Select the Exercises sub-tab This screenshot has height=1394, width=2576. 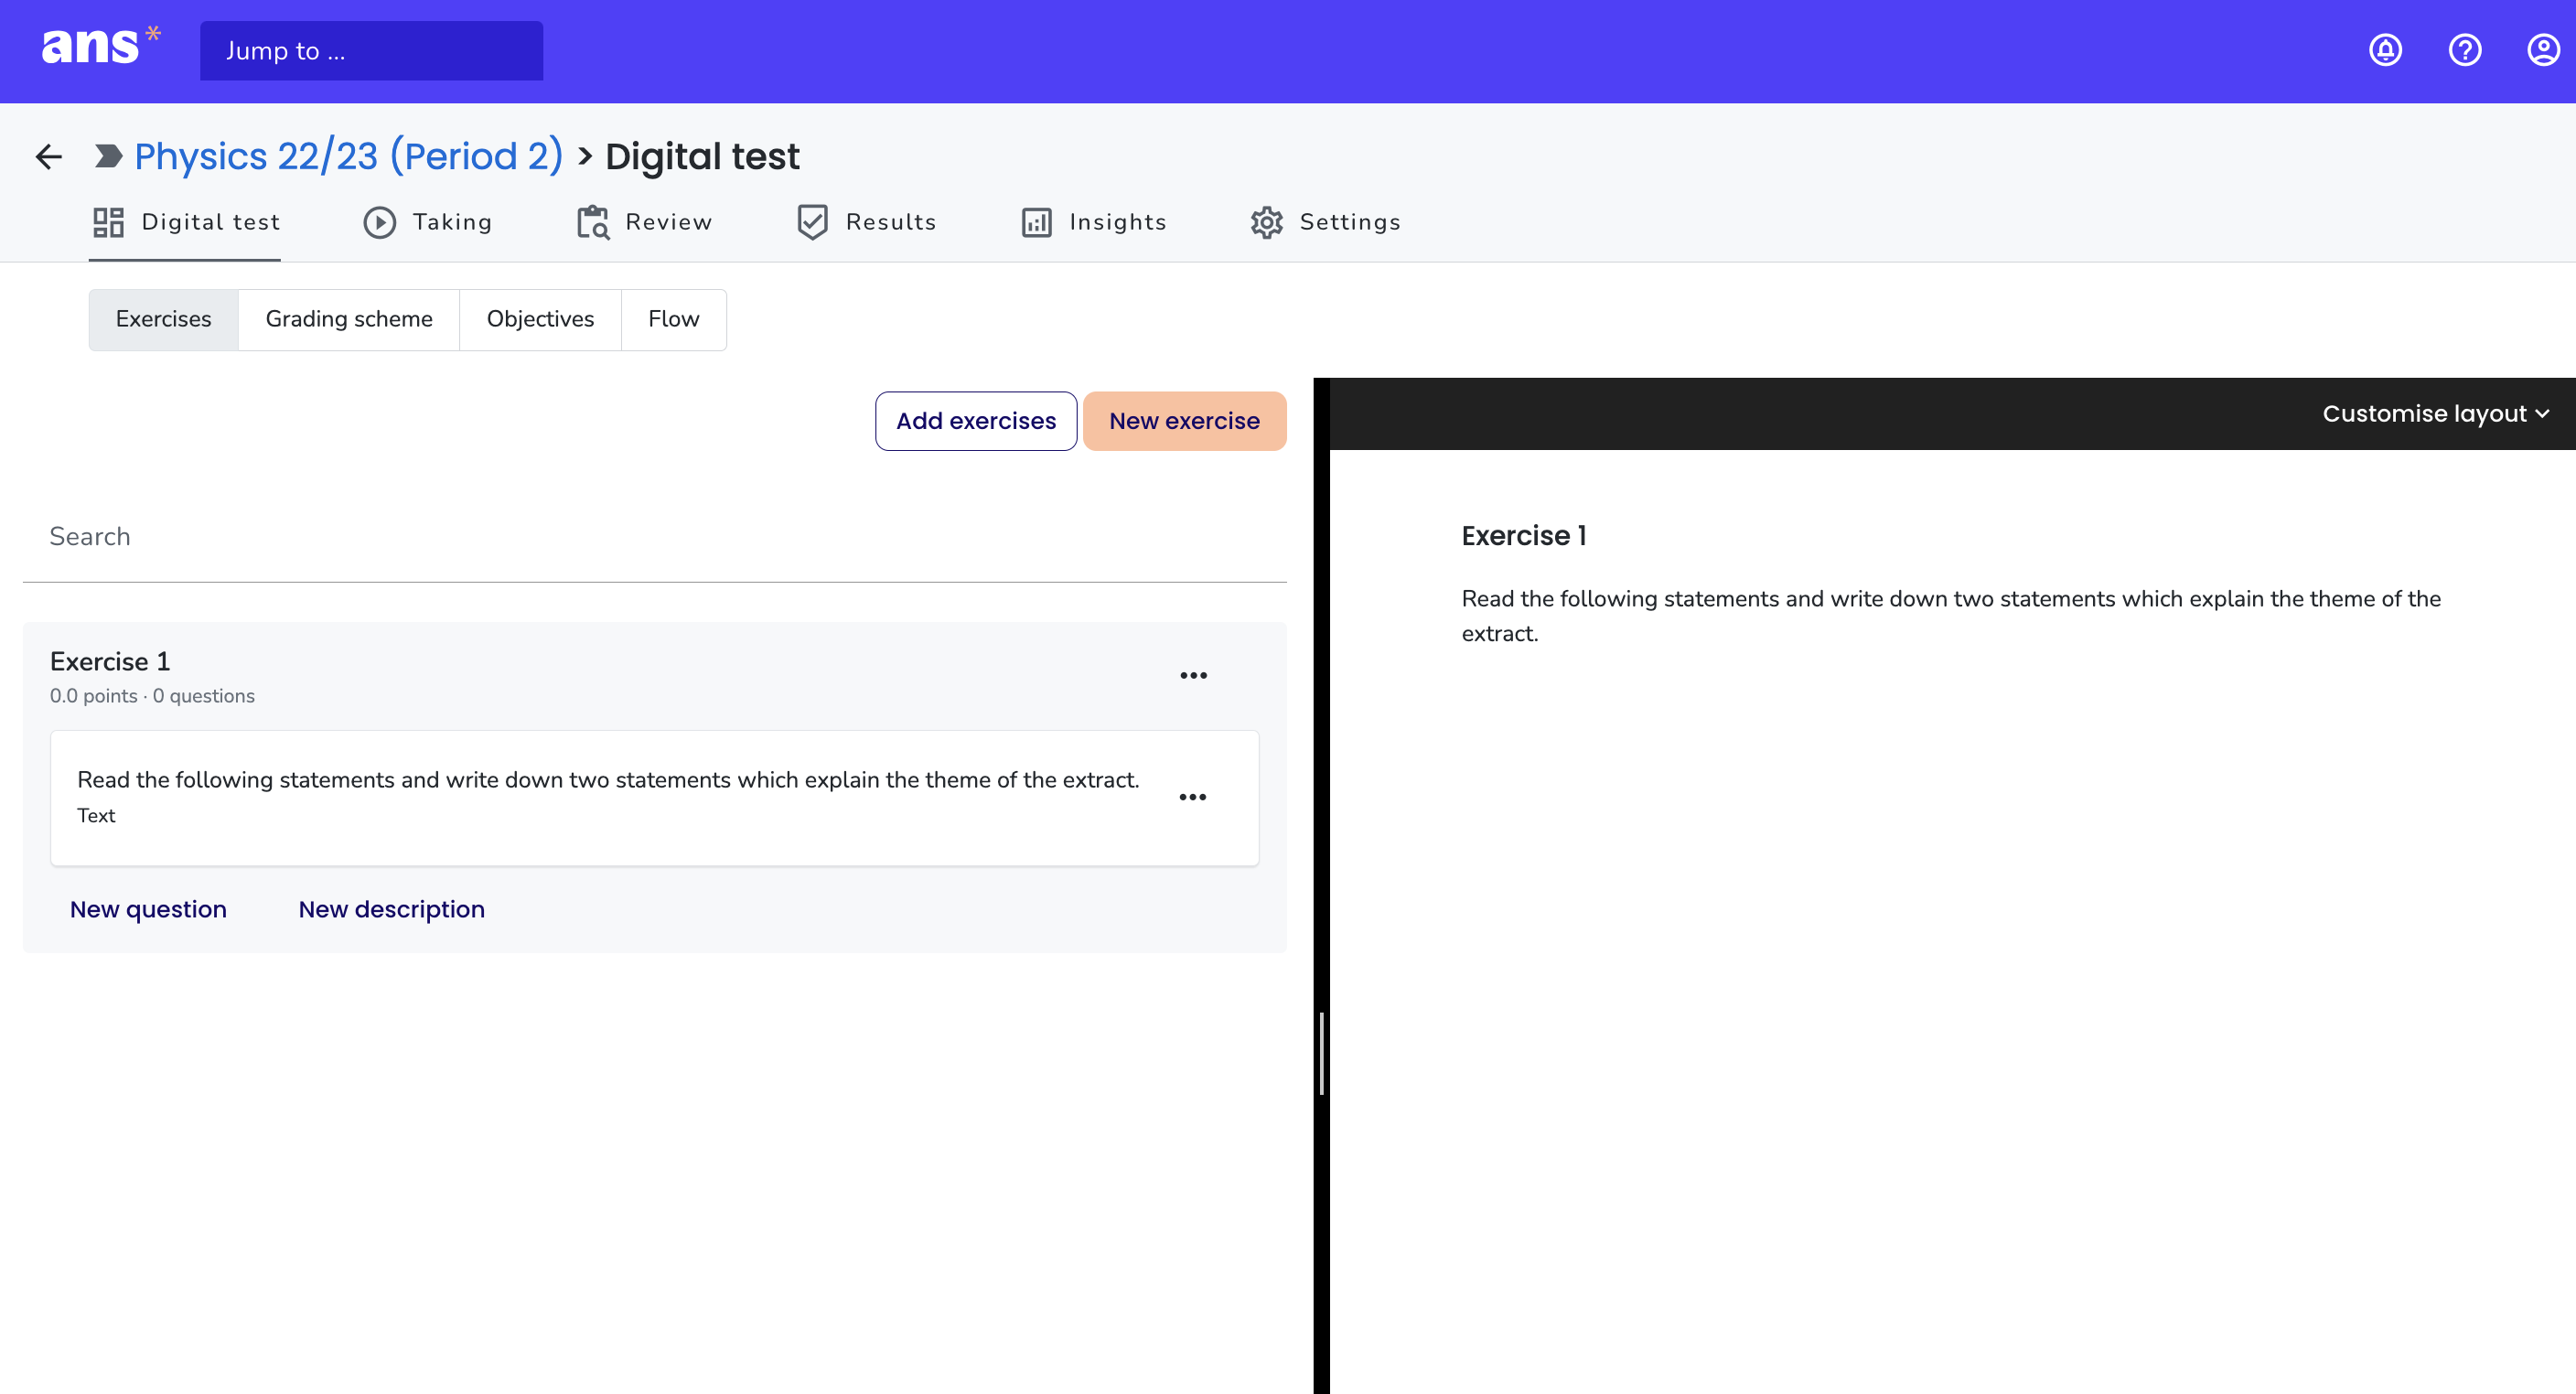pyautogui.click(x=163, y=319)
